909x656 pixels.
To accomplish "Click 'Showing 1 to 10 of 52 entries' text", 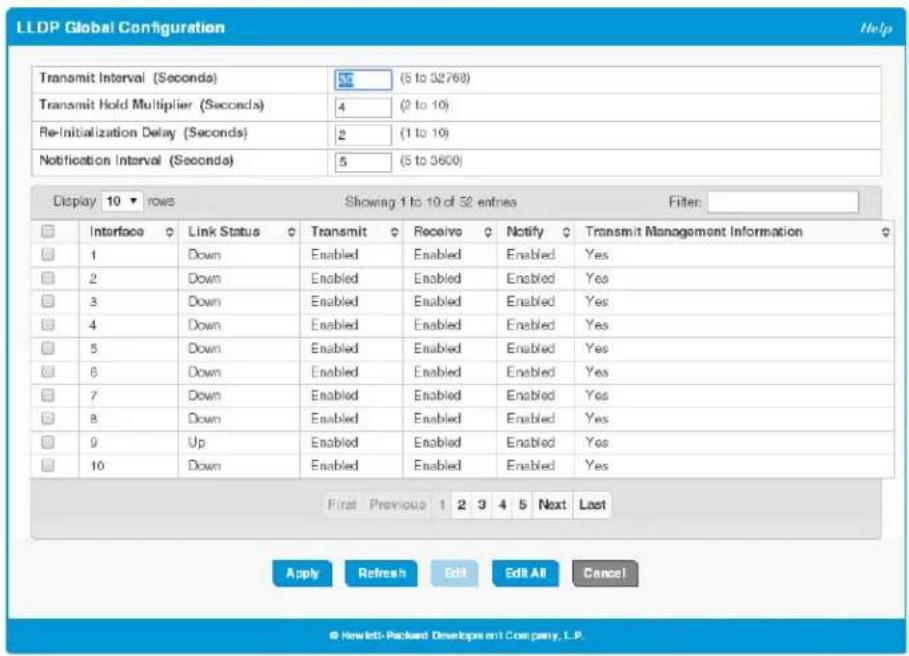I will [431, 202].
